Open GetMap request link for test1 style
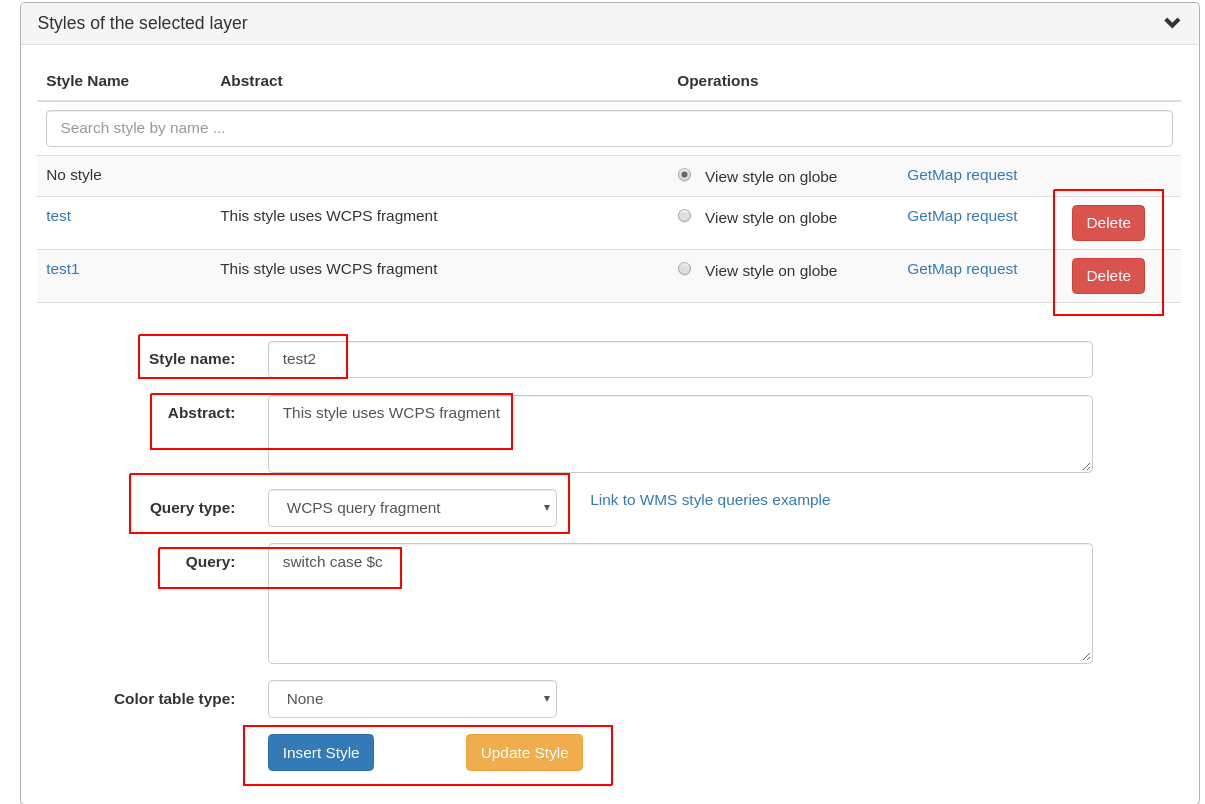Viewport: 1205px width, 804px height. point(961,269)
